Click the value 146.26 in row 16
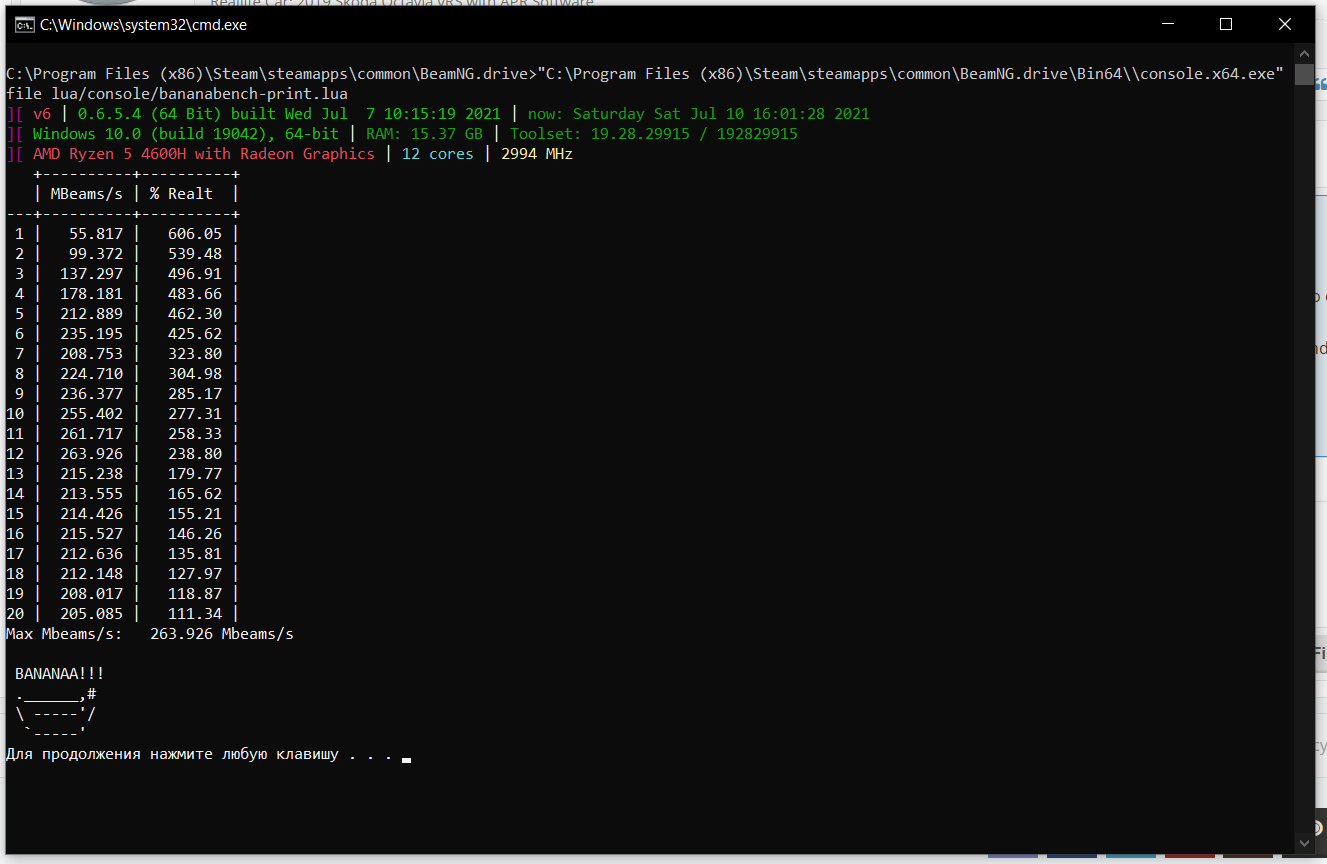The image size is (1327, 864). click(x=195, y=534)
